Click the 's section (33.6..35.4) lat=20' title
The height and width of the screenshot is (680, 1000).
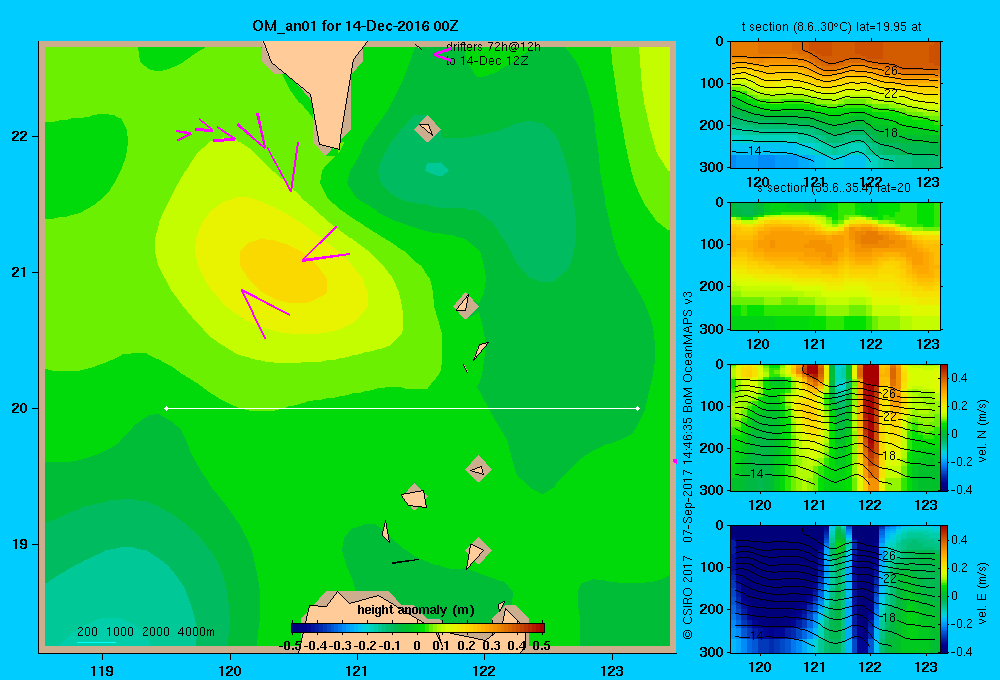[834, 188]
